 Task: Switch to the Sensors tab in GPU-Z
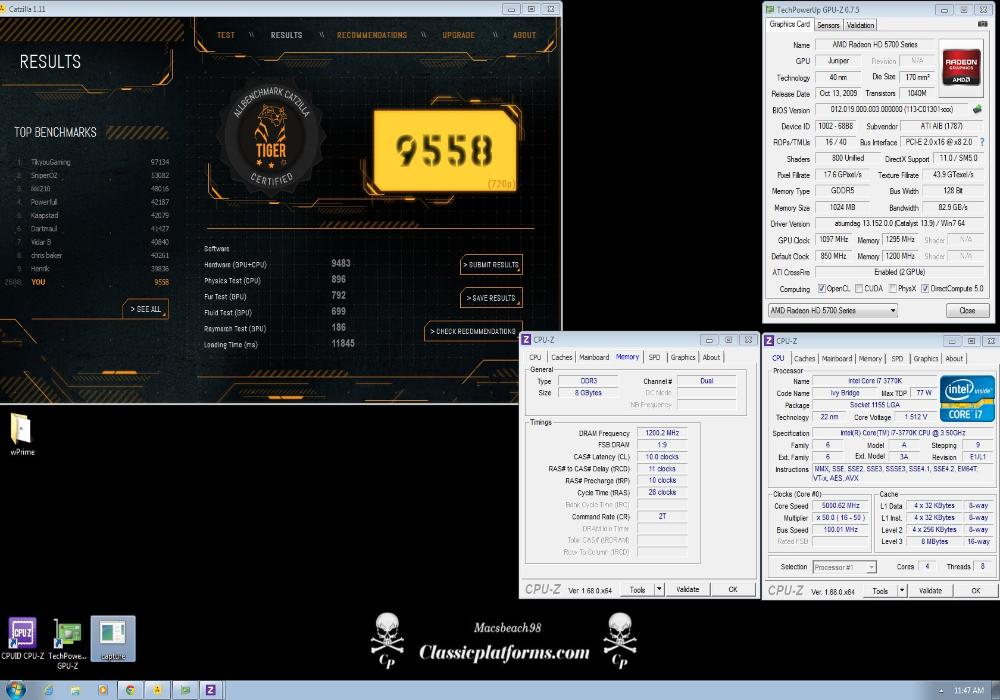[x=828, y=26]
